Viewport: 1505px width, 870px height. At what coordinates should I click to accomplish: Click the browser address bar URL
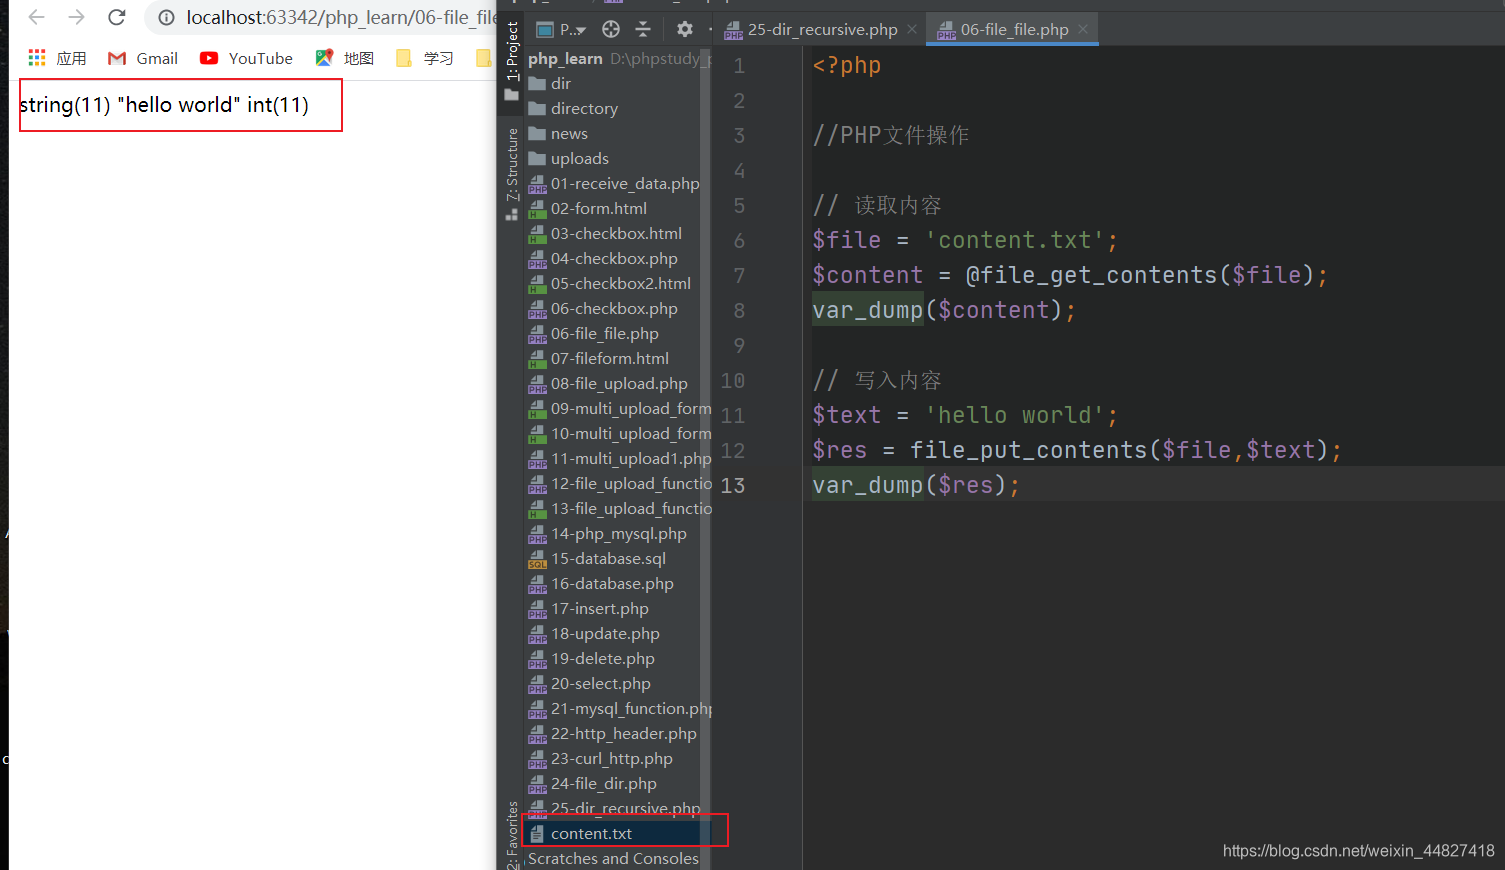tap(341, 18)
